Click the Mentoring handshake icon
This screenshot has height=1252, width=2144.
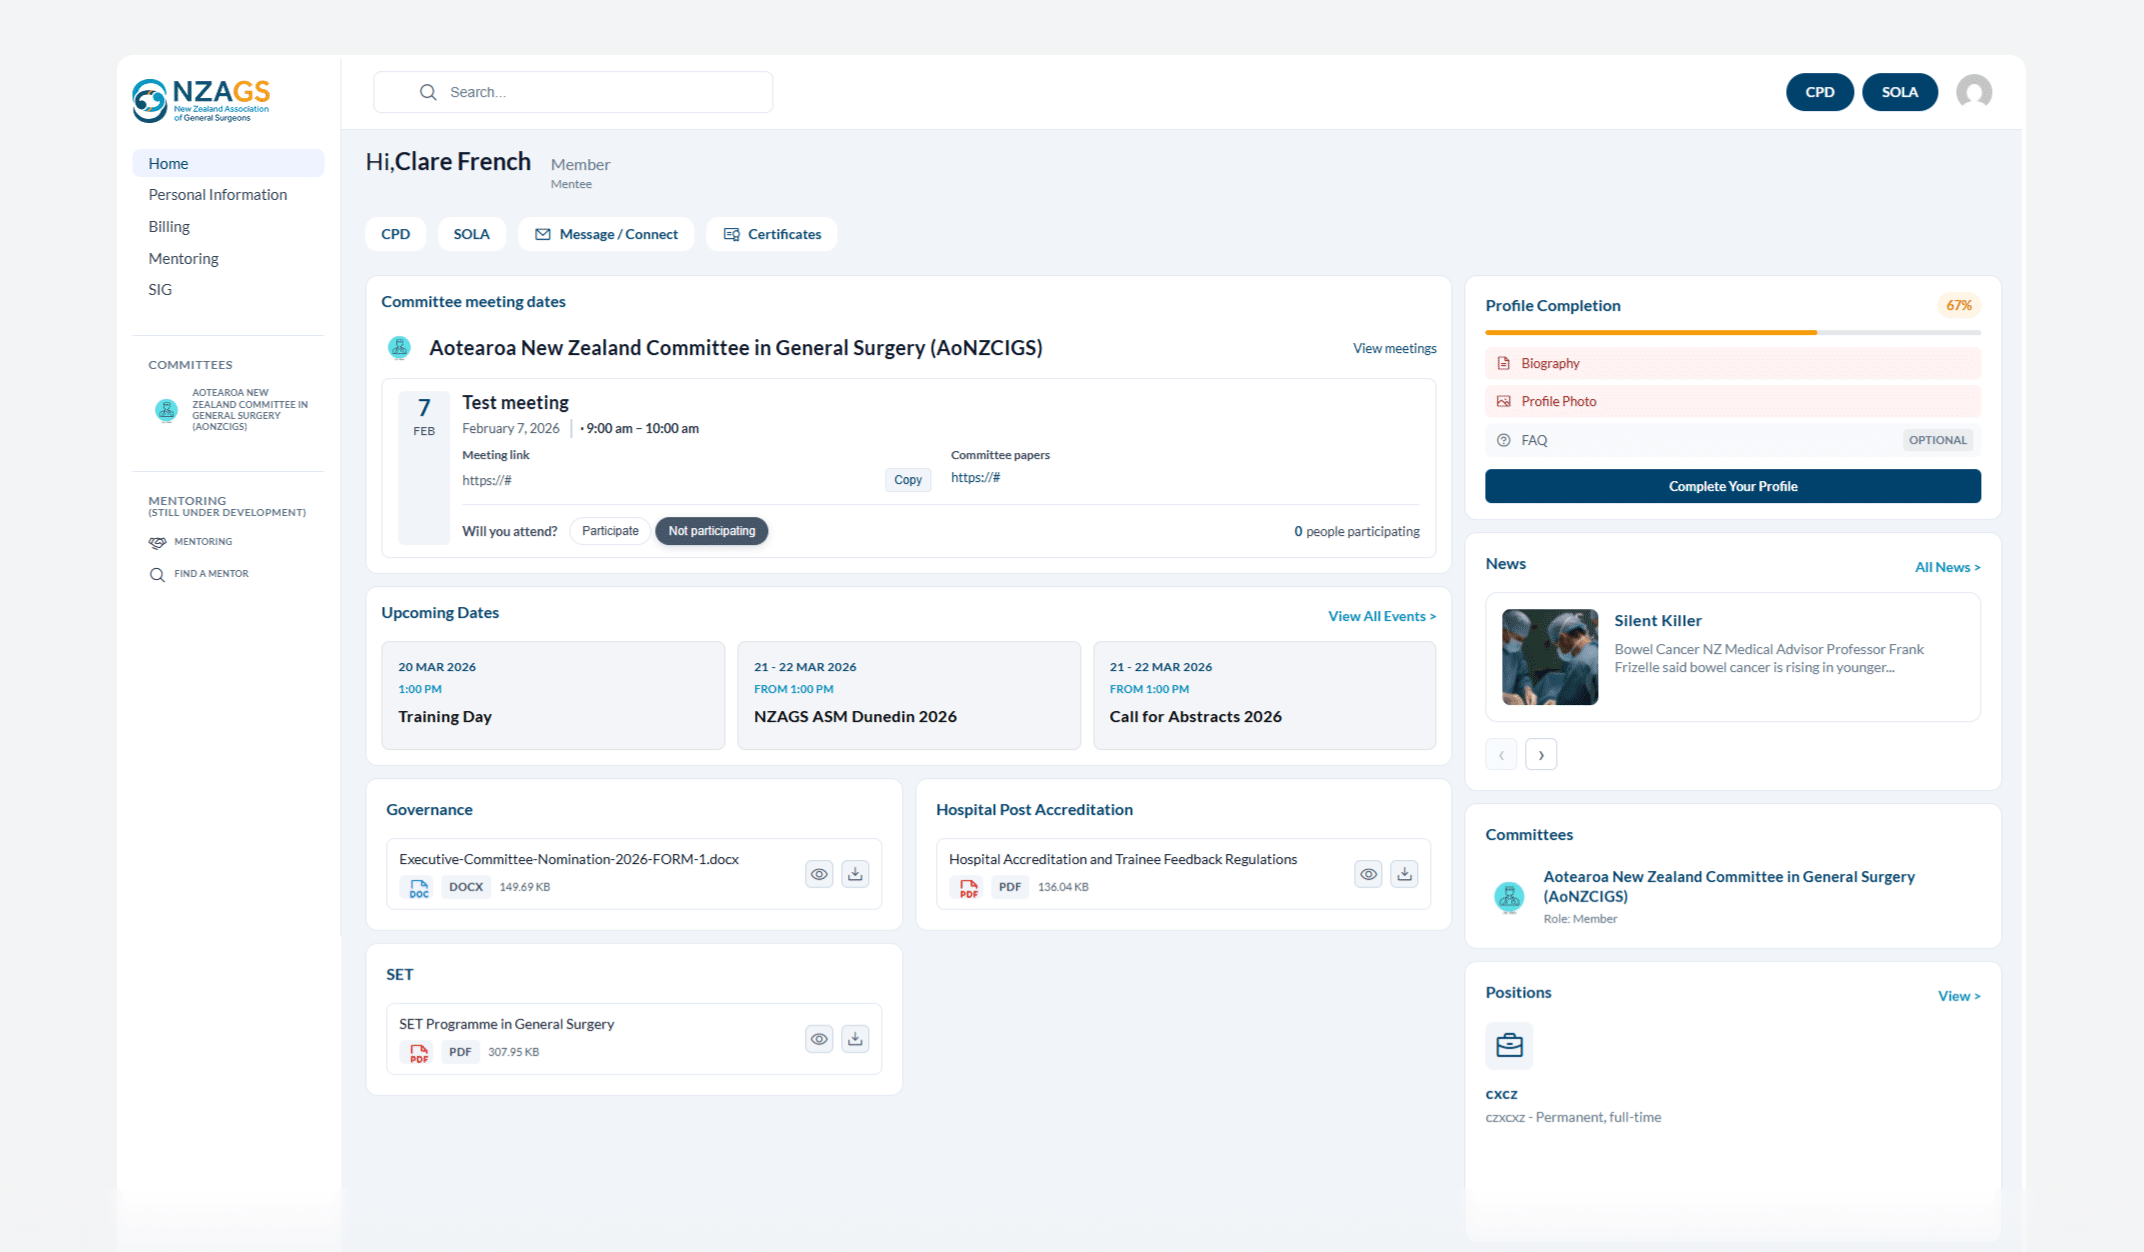click(157, 542)
